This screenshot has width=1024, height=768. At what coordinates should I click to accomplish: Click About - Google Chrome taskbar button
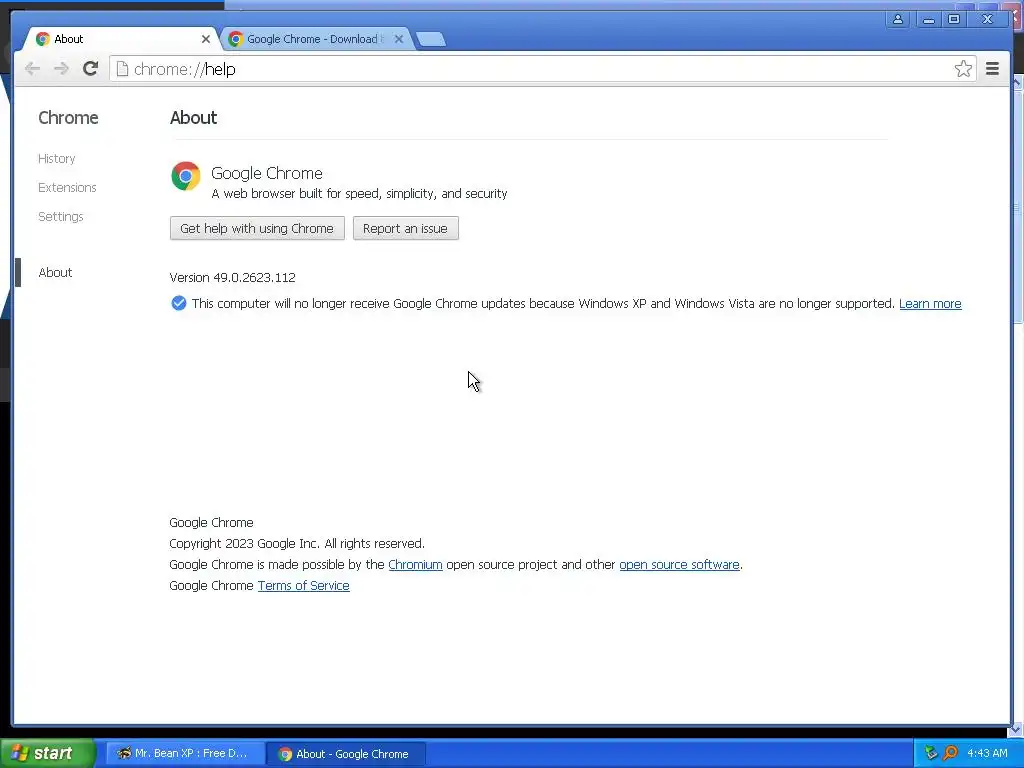click(x=346, y=754)
